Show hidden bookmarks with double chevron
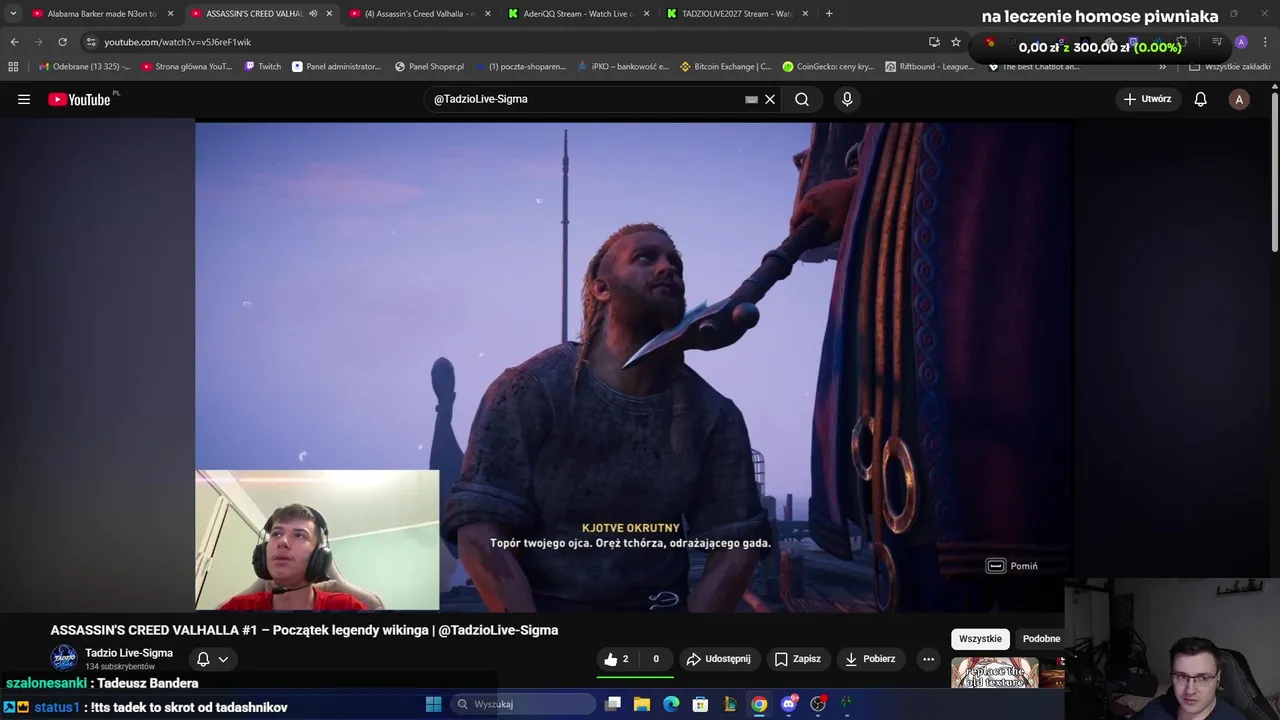1280x720 pixels. [x=1162, y=67]
